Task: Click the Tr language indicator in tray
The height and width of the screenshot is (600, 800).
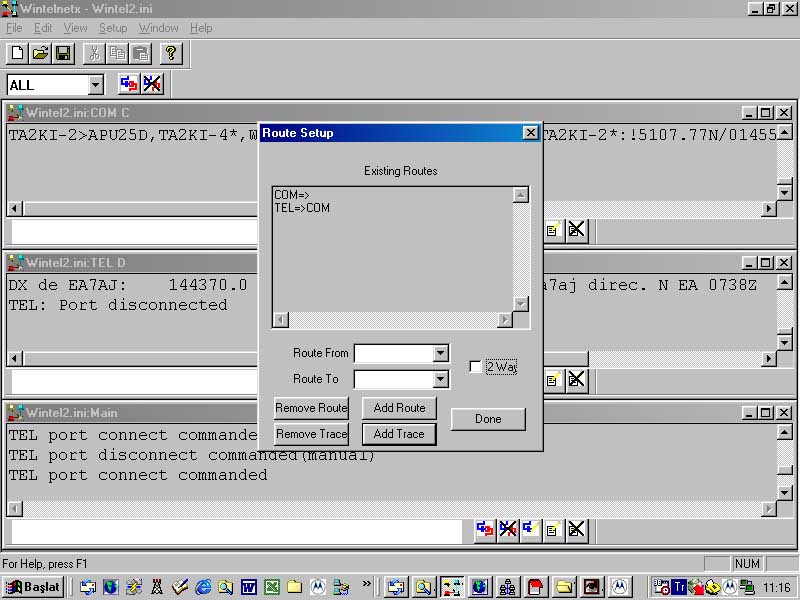Action: [679, 587]
